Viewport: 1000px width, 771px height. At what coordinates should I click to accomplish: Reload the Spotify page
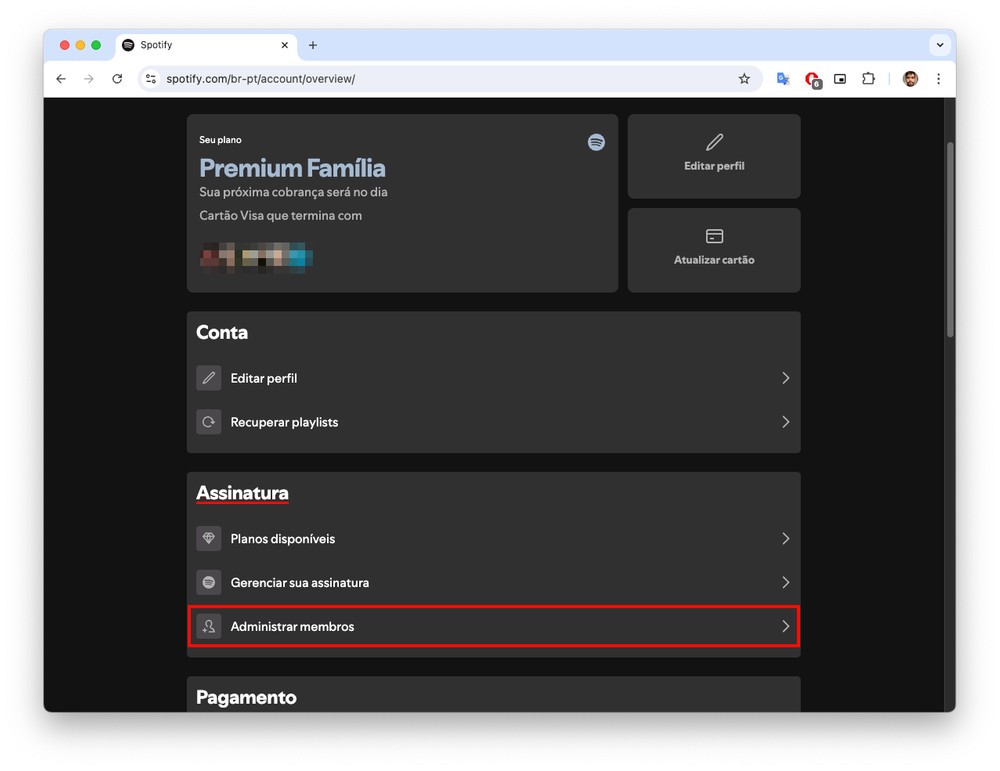[x=117, y=79]
